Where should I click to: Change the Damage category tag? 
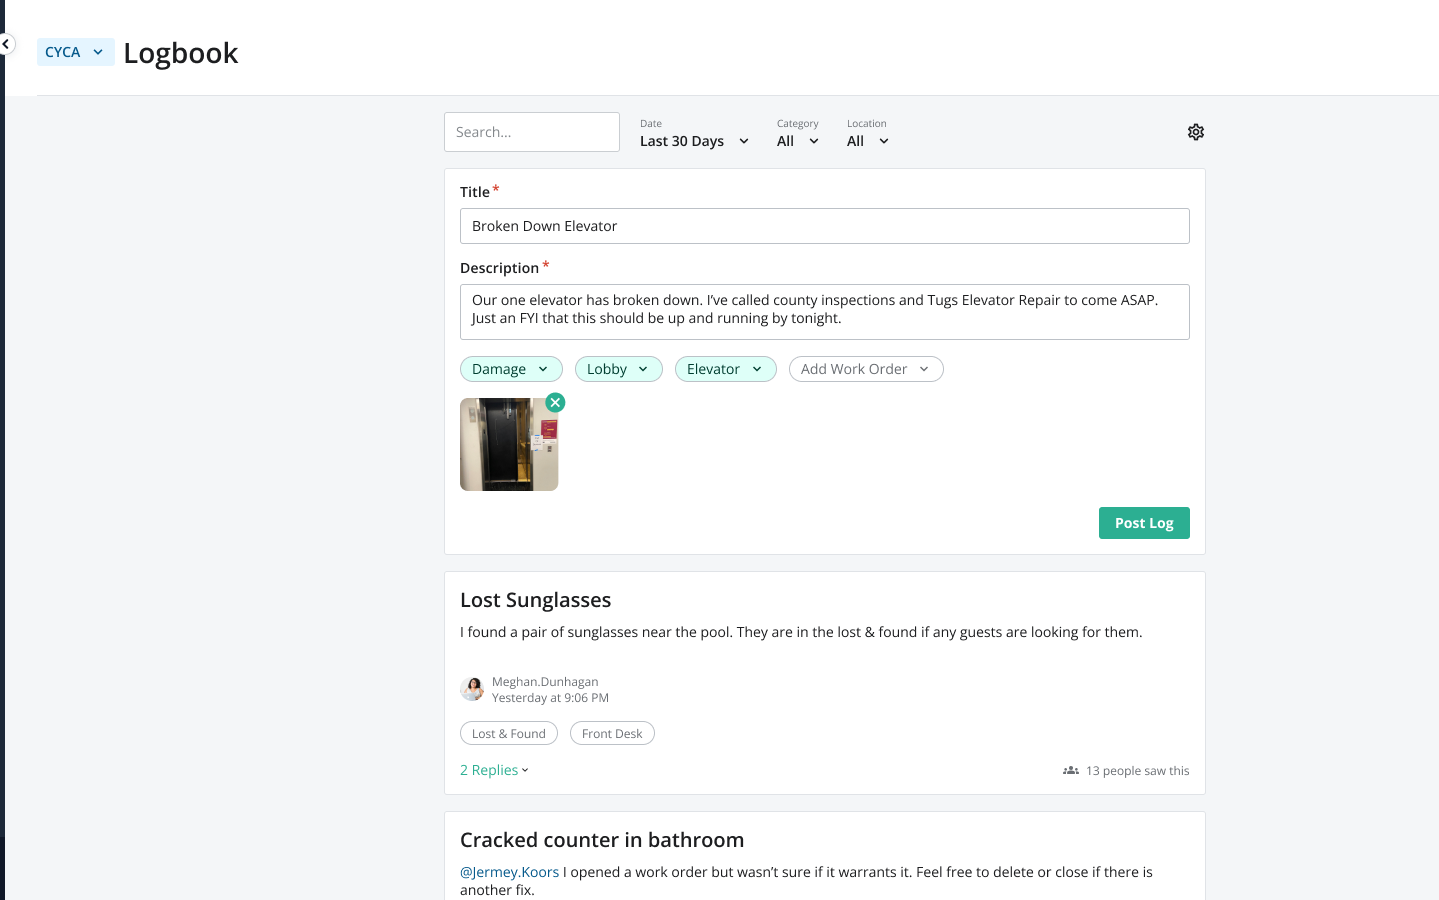(510, 369)
